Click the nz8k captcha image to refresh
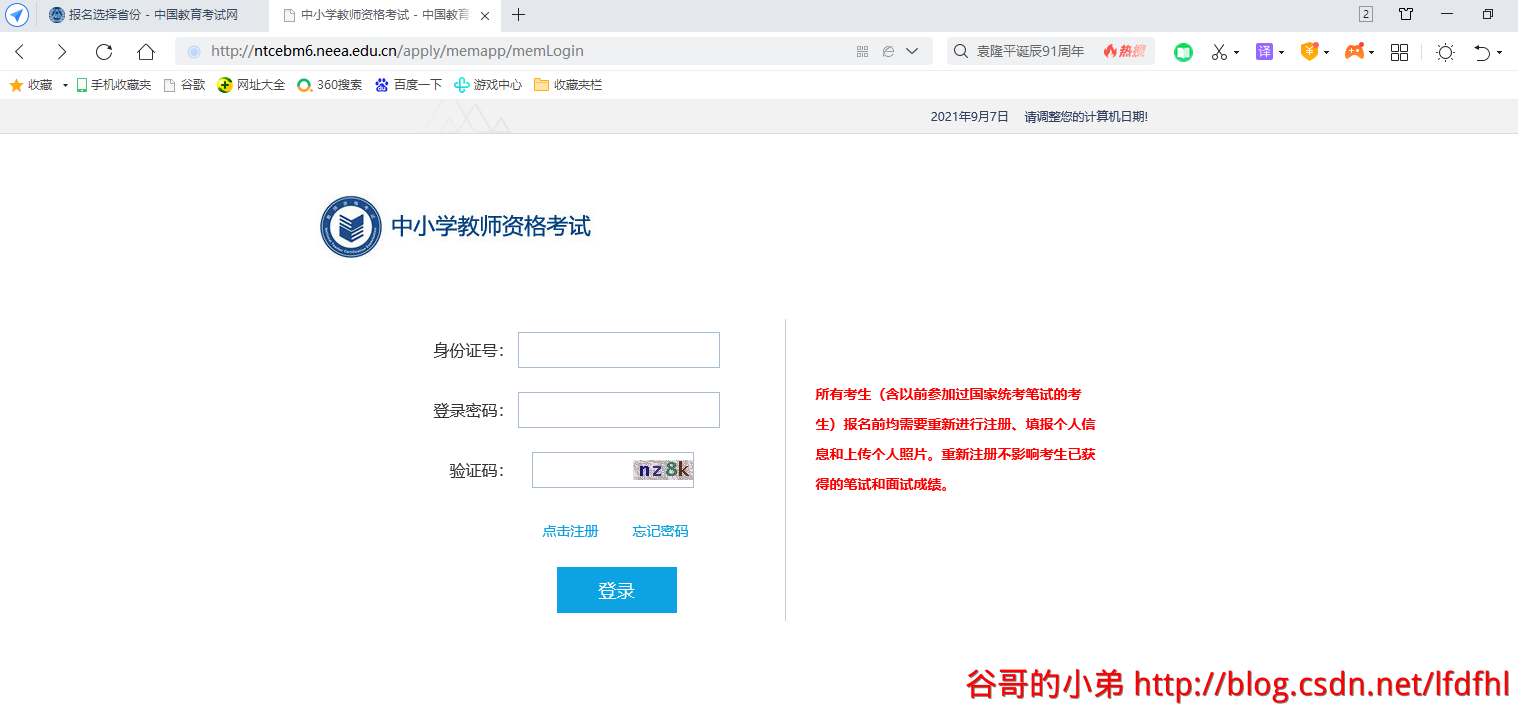The image size is (1518, 713). 661,469
